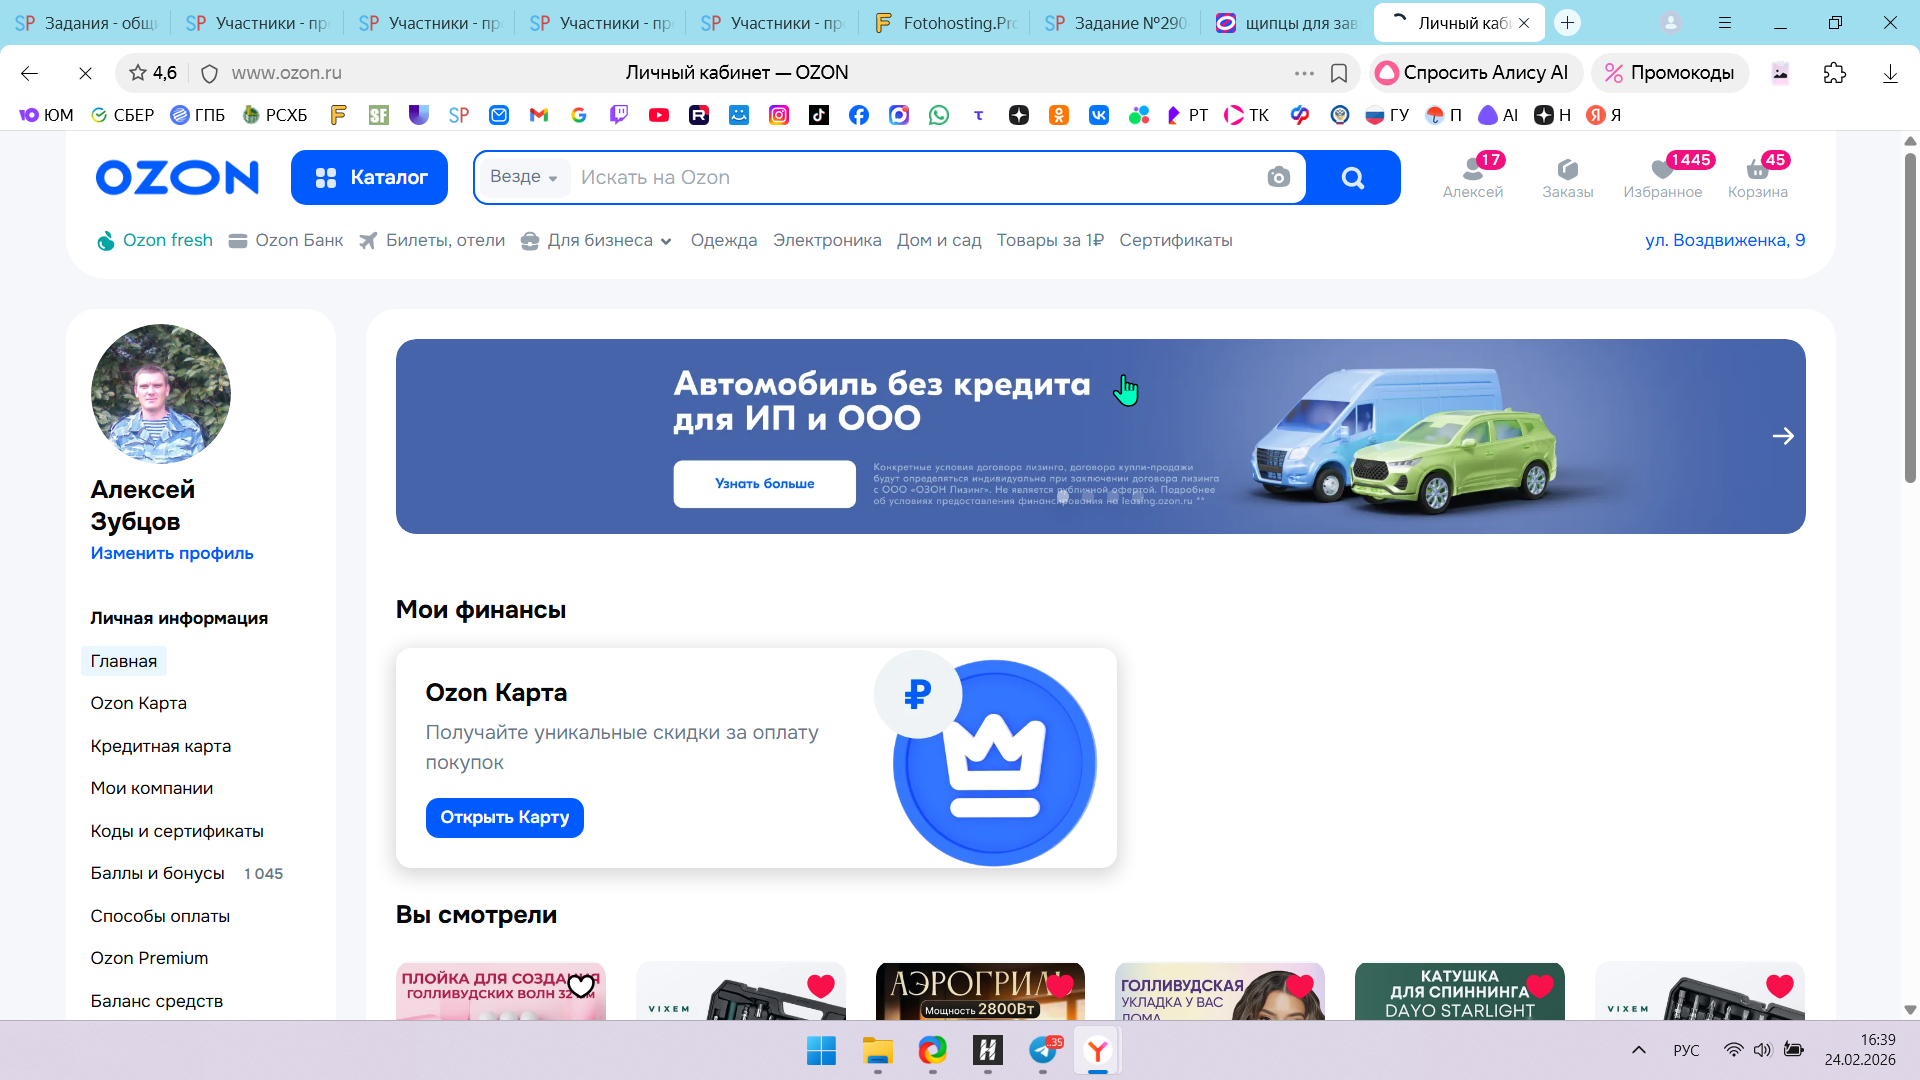Click the banner next arrow
This screenshot has width=1920, height=1080.
[1782, 436]
